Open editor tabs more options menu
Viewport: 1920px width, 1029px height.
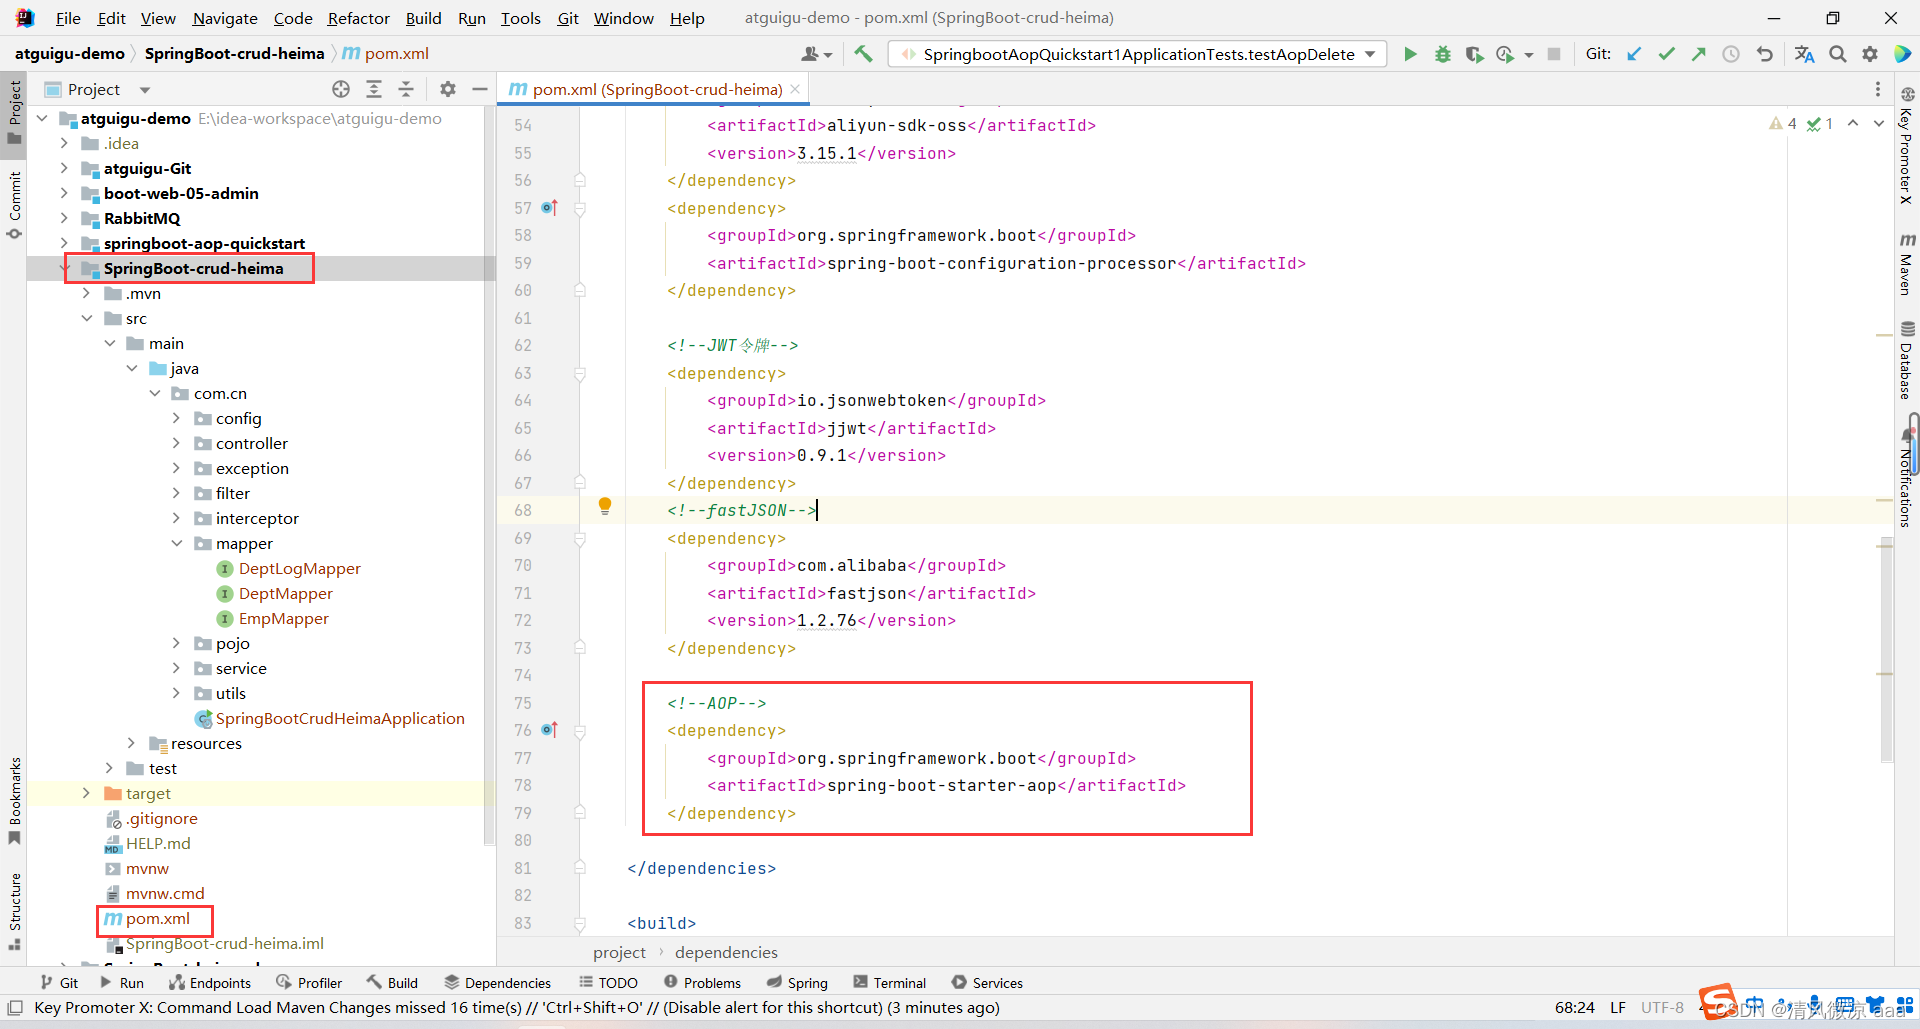pyautogui.click(x=1877, y=89)
